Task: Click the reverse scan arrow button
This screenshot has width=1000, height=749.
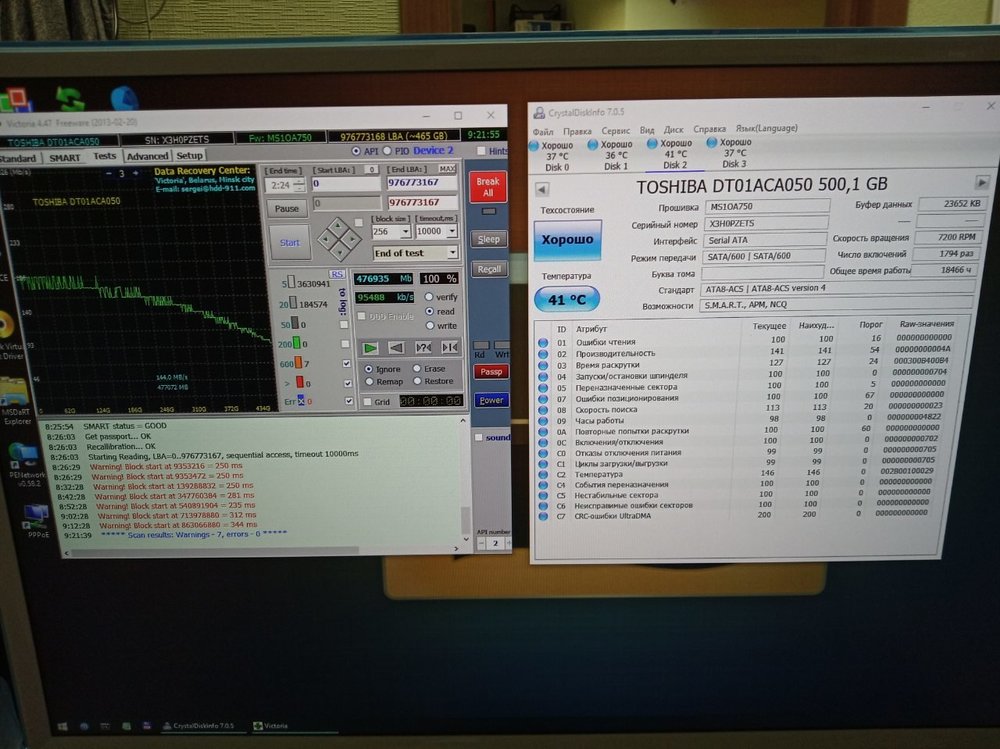Action: pyautogui.click(x=396, y=348)
